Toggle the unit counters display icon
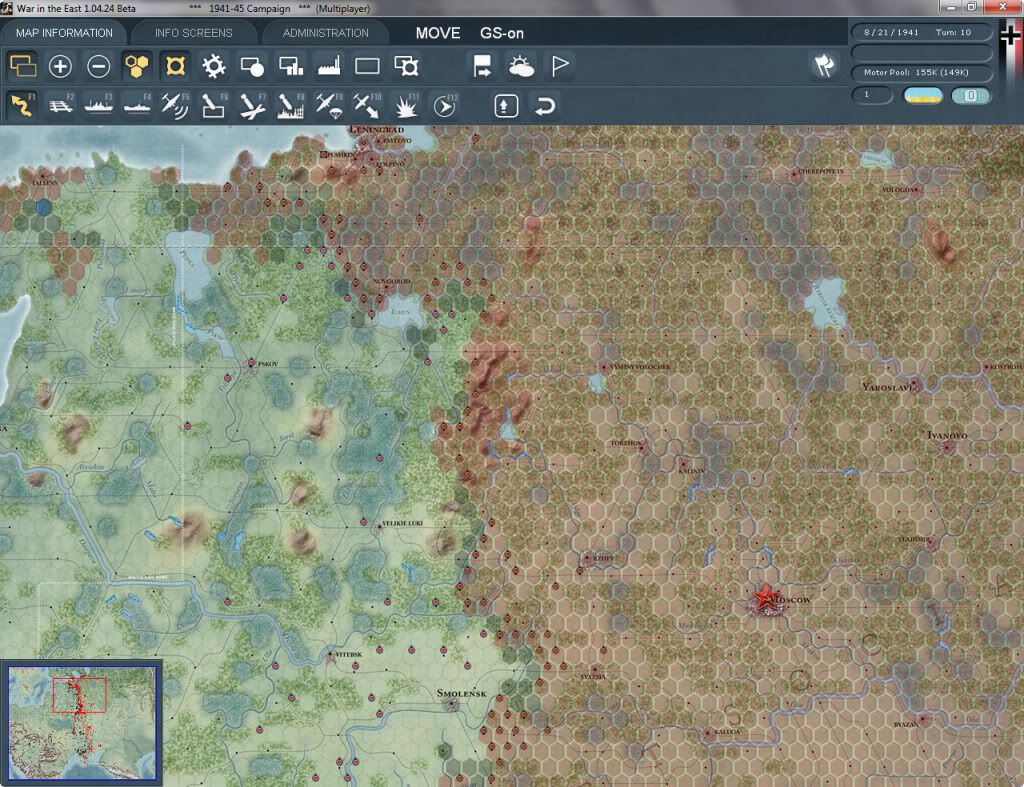Screen dimensions: 1024x787 [23, 66]
